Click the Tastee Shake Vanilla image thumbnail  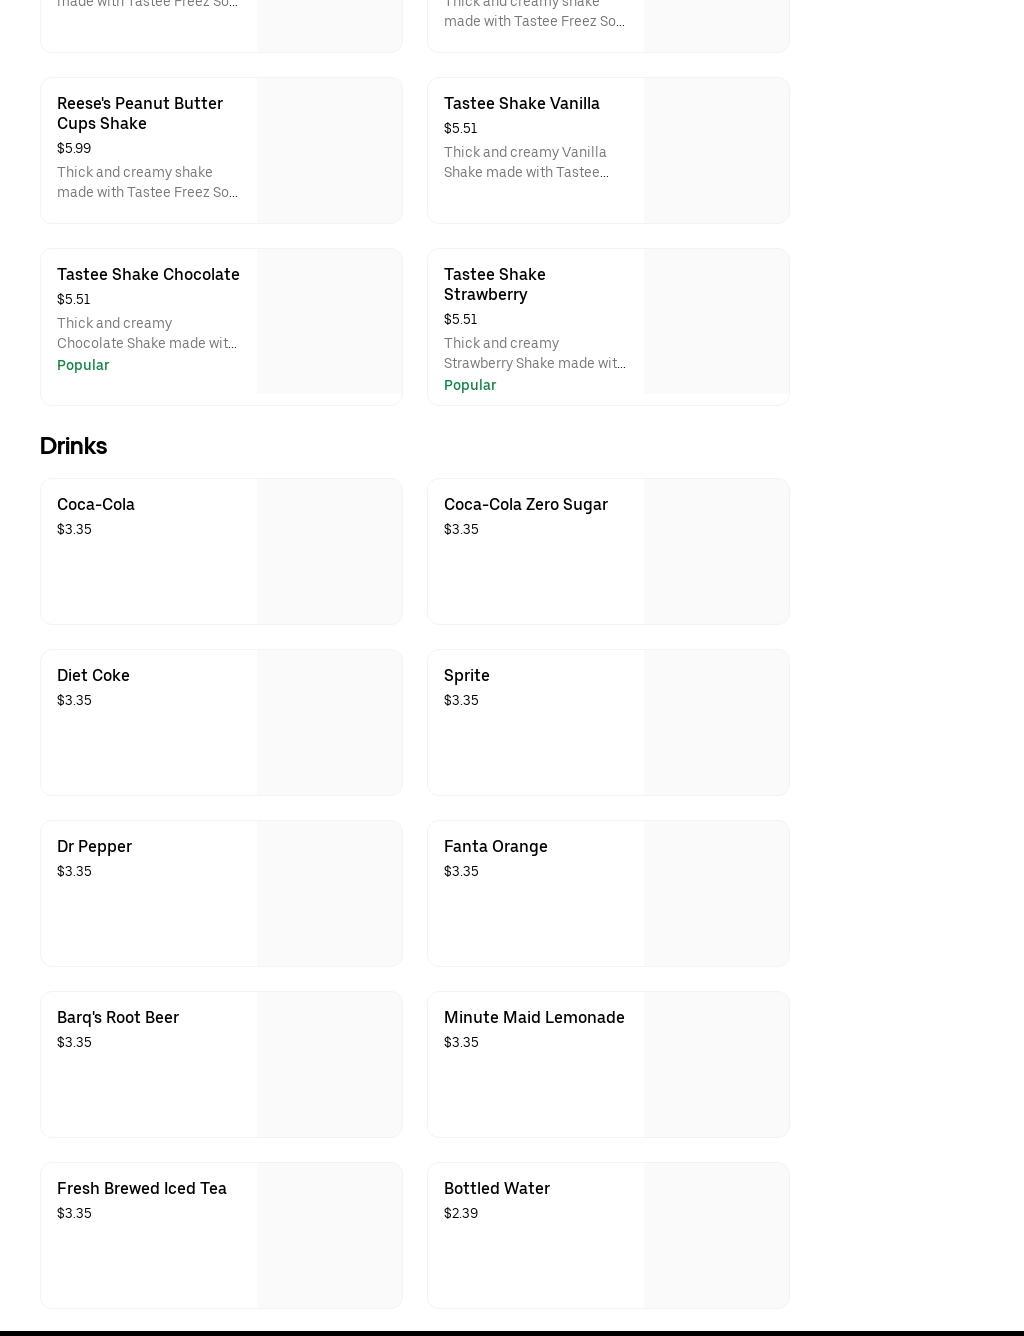click(x=716, y=150)
